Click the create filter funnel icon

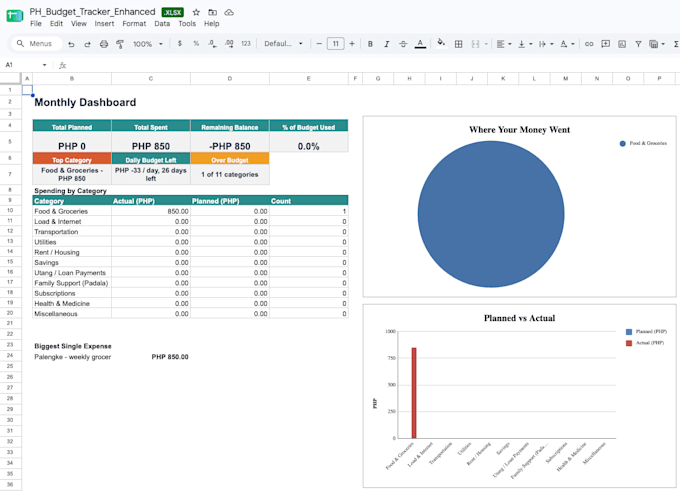pos(638,44)
